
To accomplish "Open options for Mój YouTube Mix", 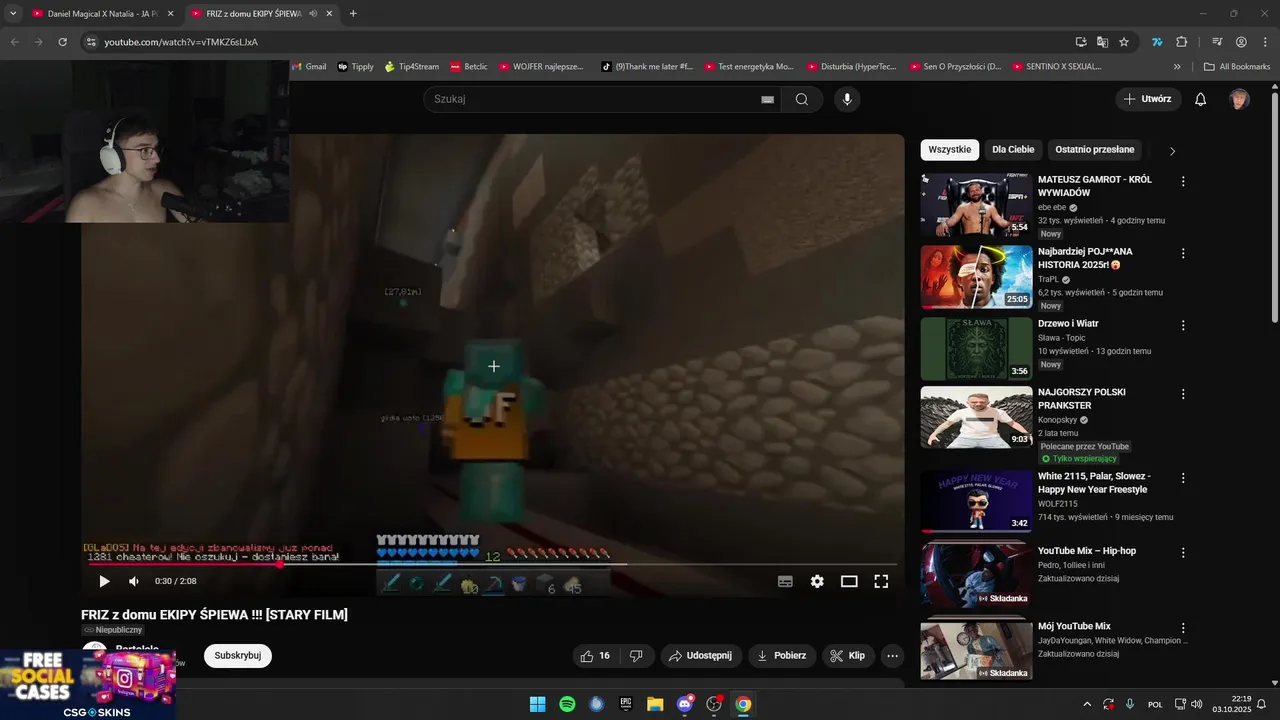I will coord(1183,628).
